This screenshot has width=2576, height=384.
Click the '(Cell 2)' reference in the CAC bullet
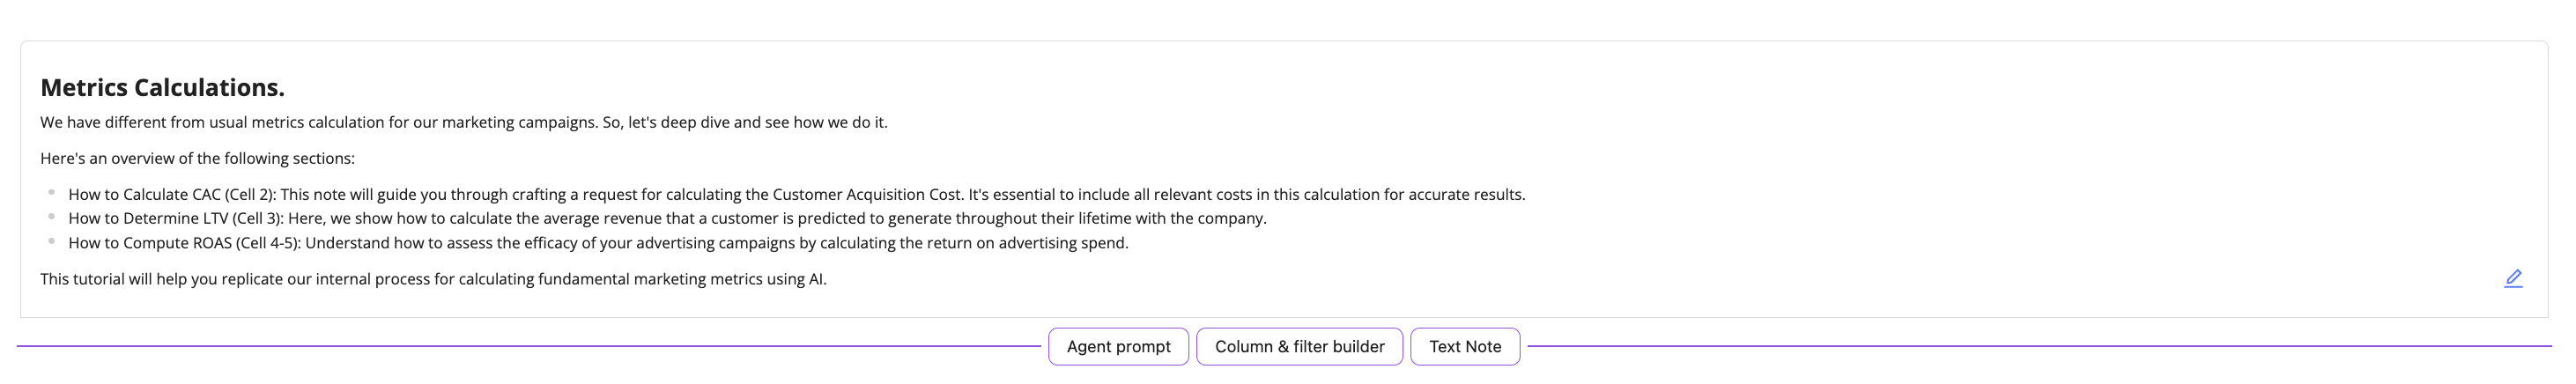point(250,195)
